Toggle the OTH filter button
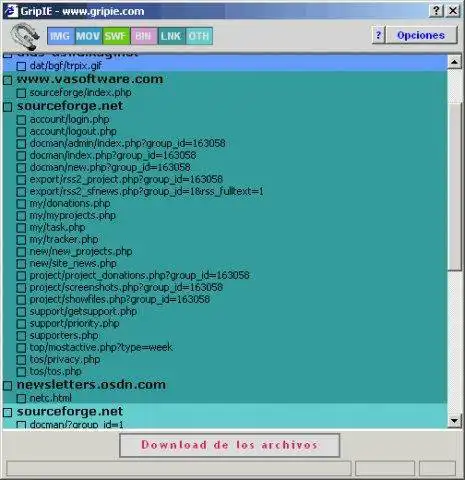The image size is (465, 480). (199, 36)
